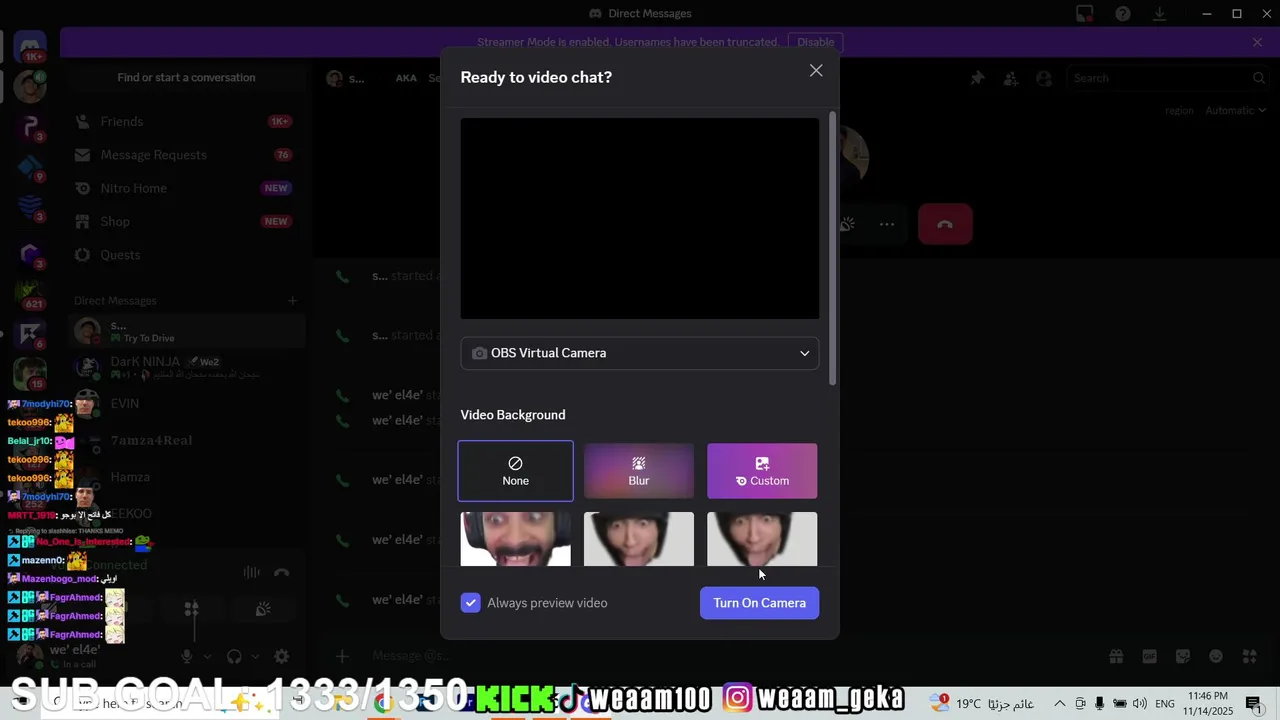Disable Streamer Mode from the banner
Viewport: 1280px width, 720px height.
click(816, 42)
